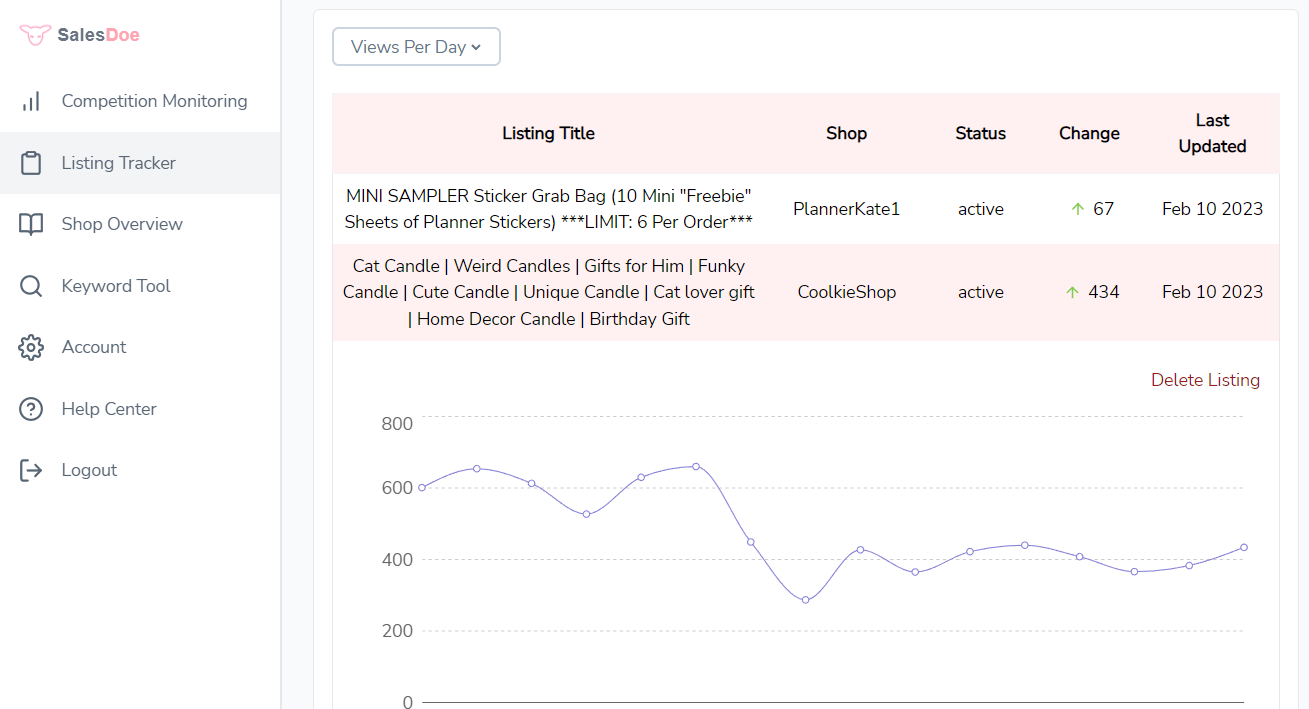The image size is (1309, 709).
Task: Click the Competition Monitoring bar chart icon
Action: tap(31, 101)
